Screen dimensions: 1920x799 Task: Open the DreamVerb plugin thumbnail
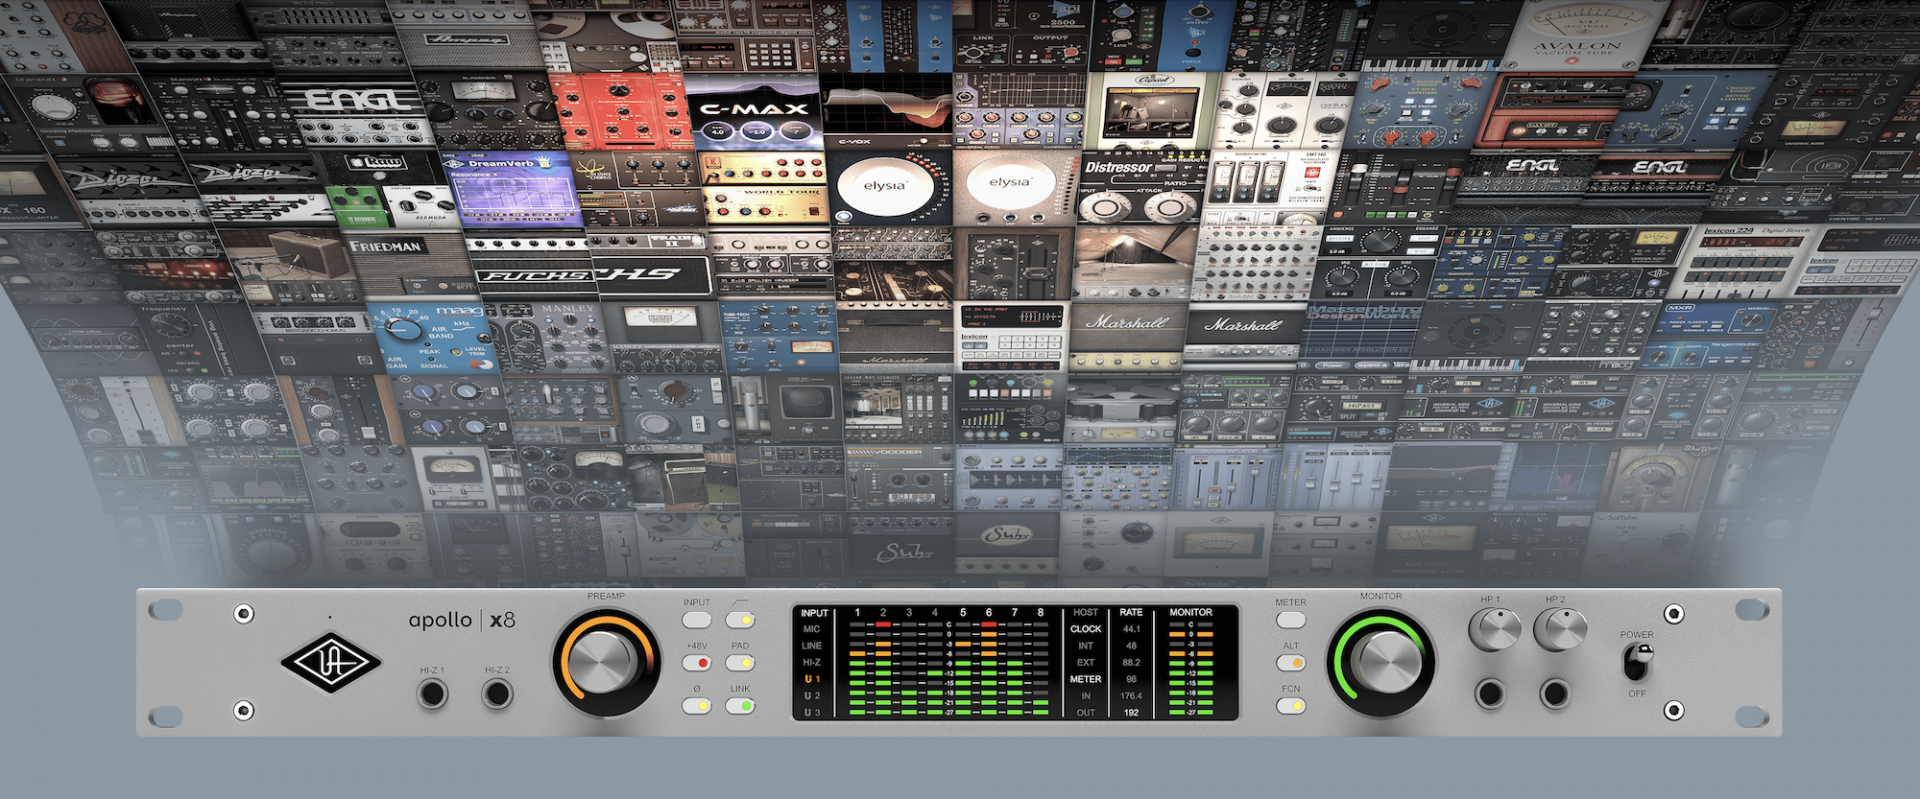click(512, 191)
